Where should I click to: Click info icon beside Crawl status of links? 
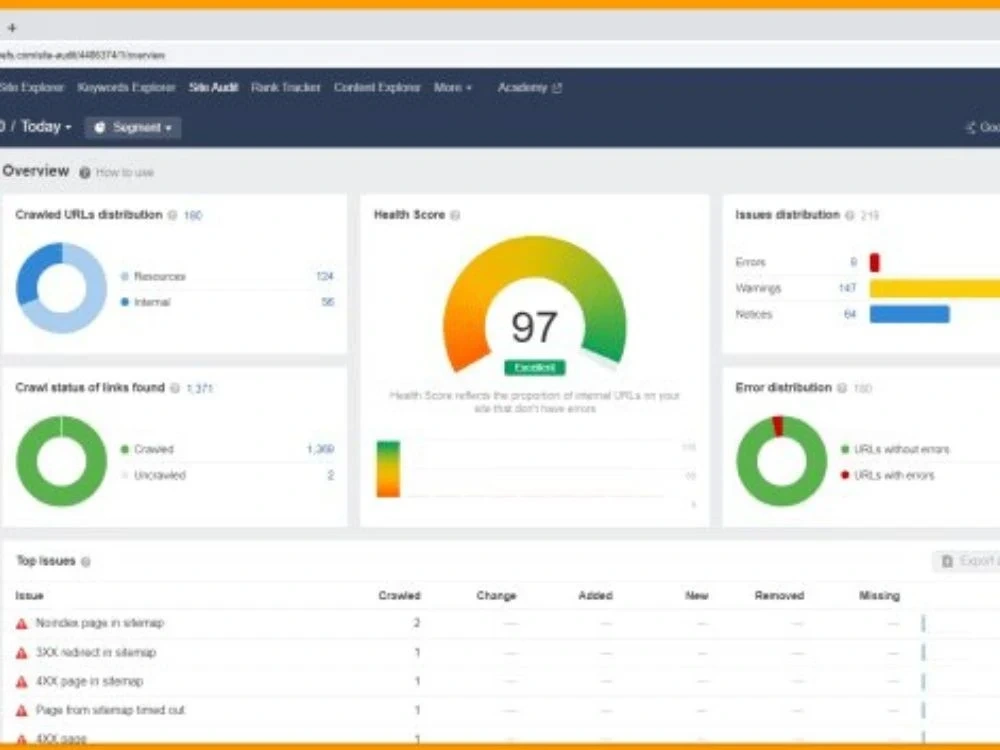pyautogui.click(x=175, y=388)
